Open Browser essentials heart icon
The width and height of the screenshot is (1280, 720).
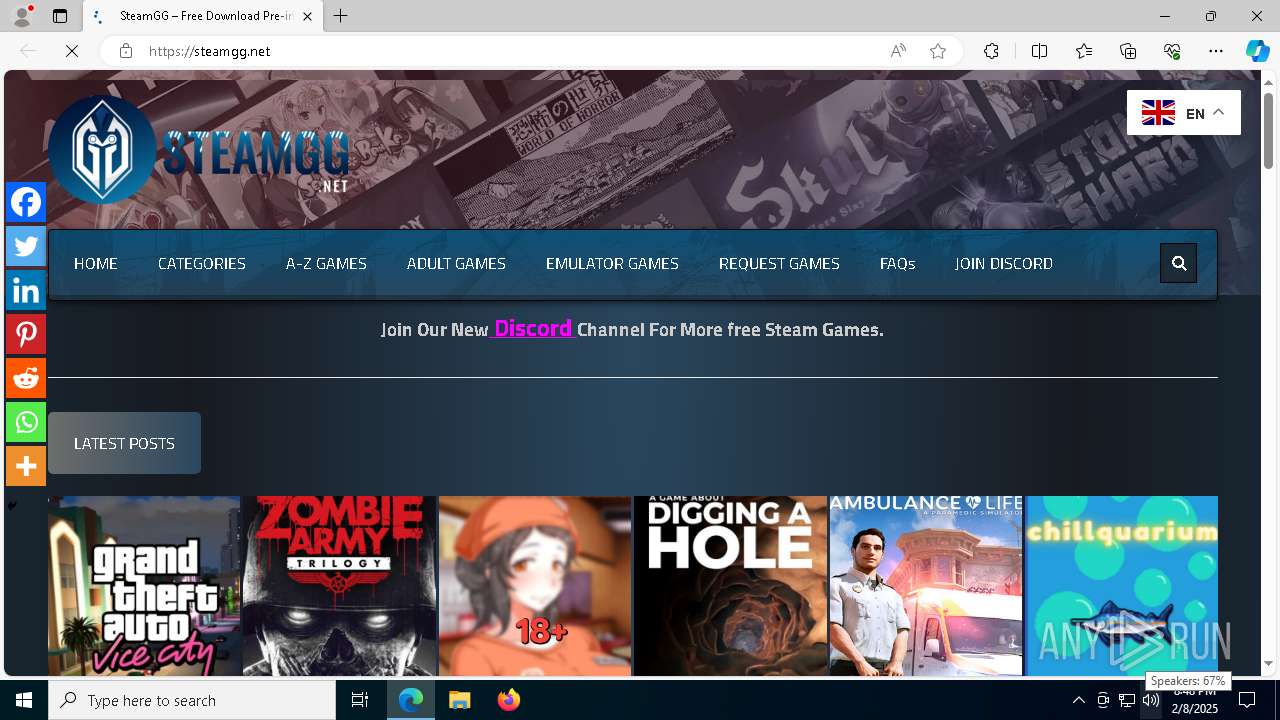tap(1172, 51)
